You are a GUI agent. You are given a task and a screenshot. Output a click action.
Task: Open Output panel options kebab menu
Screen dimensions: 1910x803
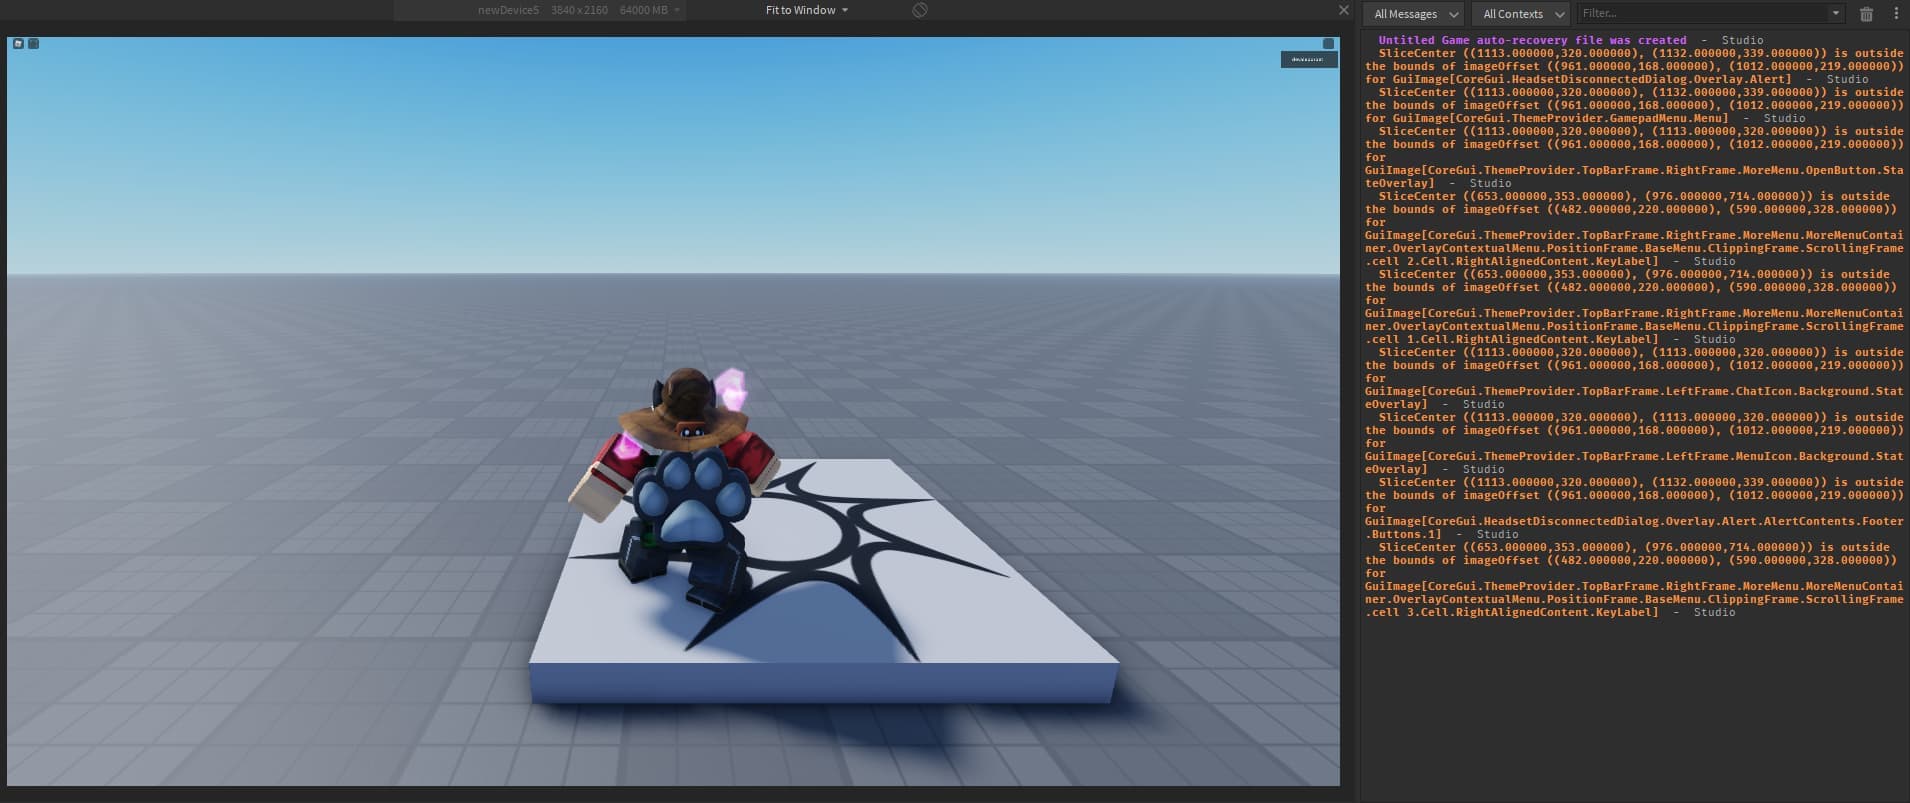coord(1896,14)
